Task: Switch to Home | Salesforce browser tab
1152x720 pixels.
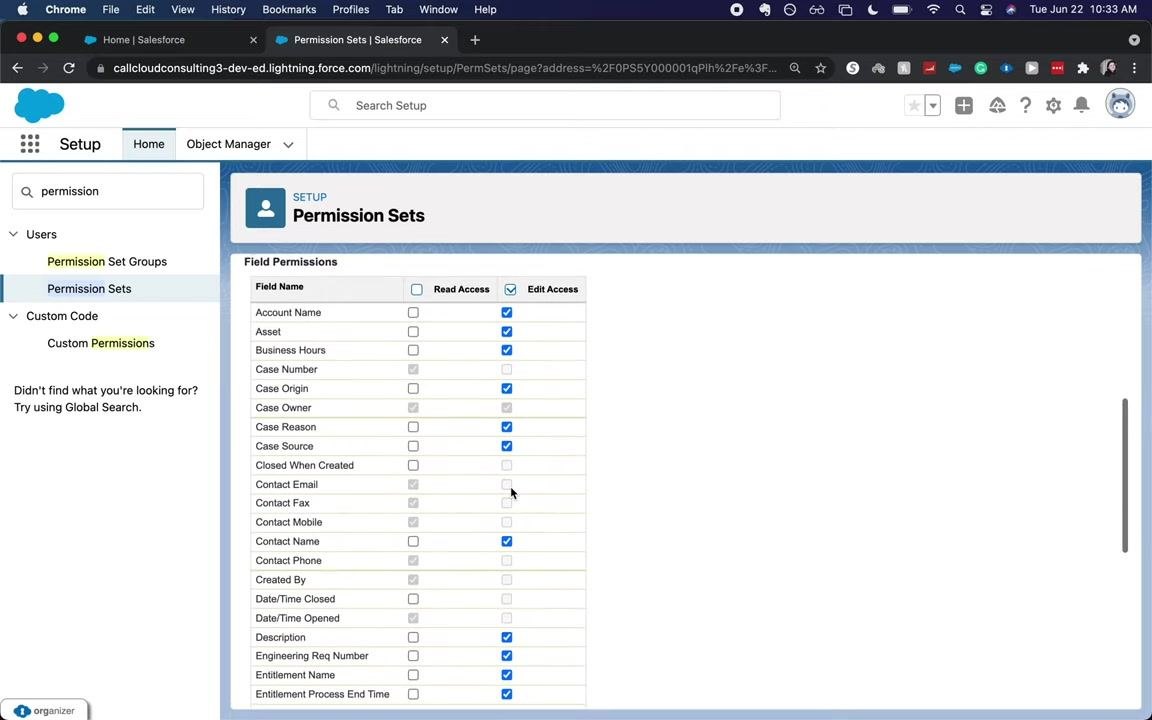Action: coord(170,40)
